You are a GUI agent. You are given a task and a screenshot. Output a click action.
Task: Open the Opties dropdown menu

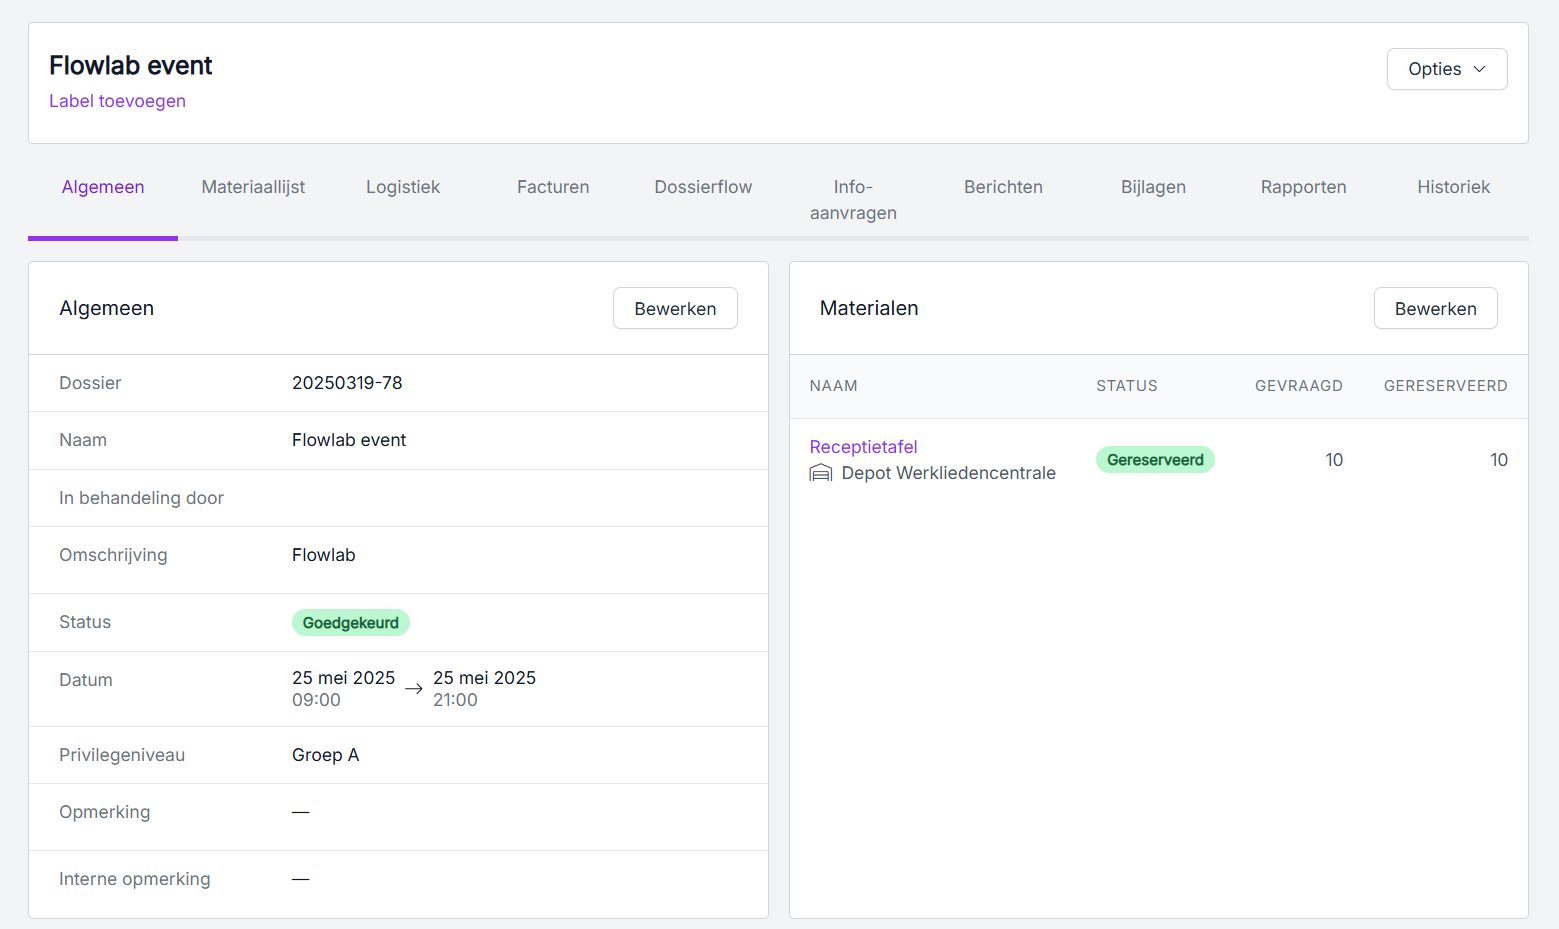pyautogui.click(x=1446, y=69)
